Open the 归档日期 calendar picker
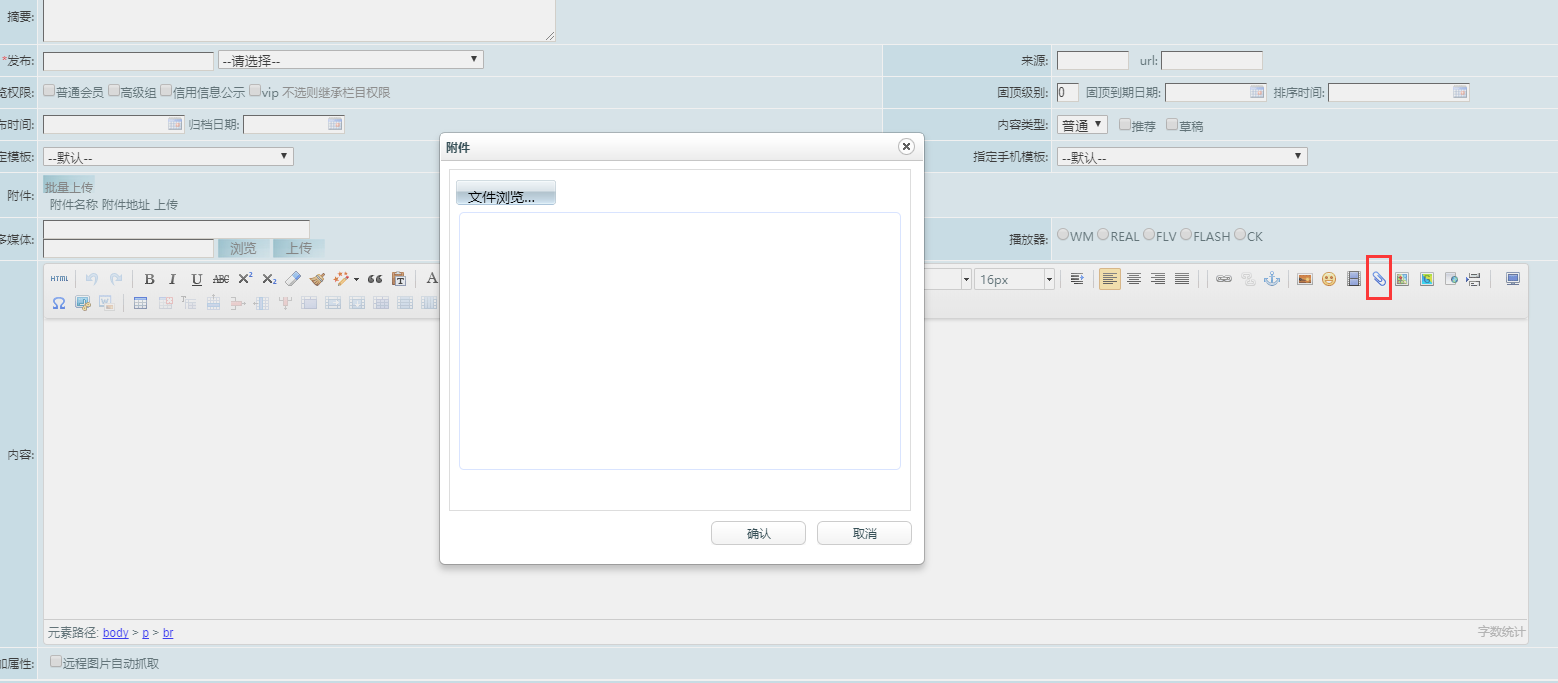1558x683 pixels. (x=335, y=124)
